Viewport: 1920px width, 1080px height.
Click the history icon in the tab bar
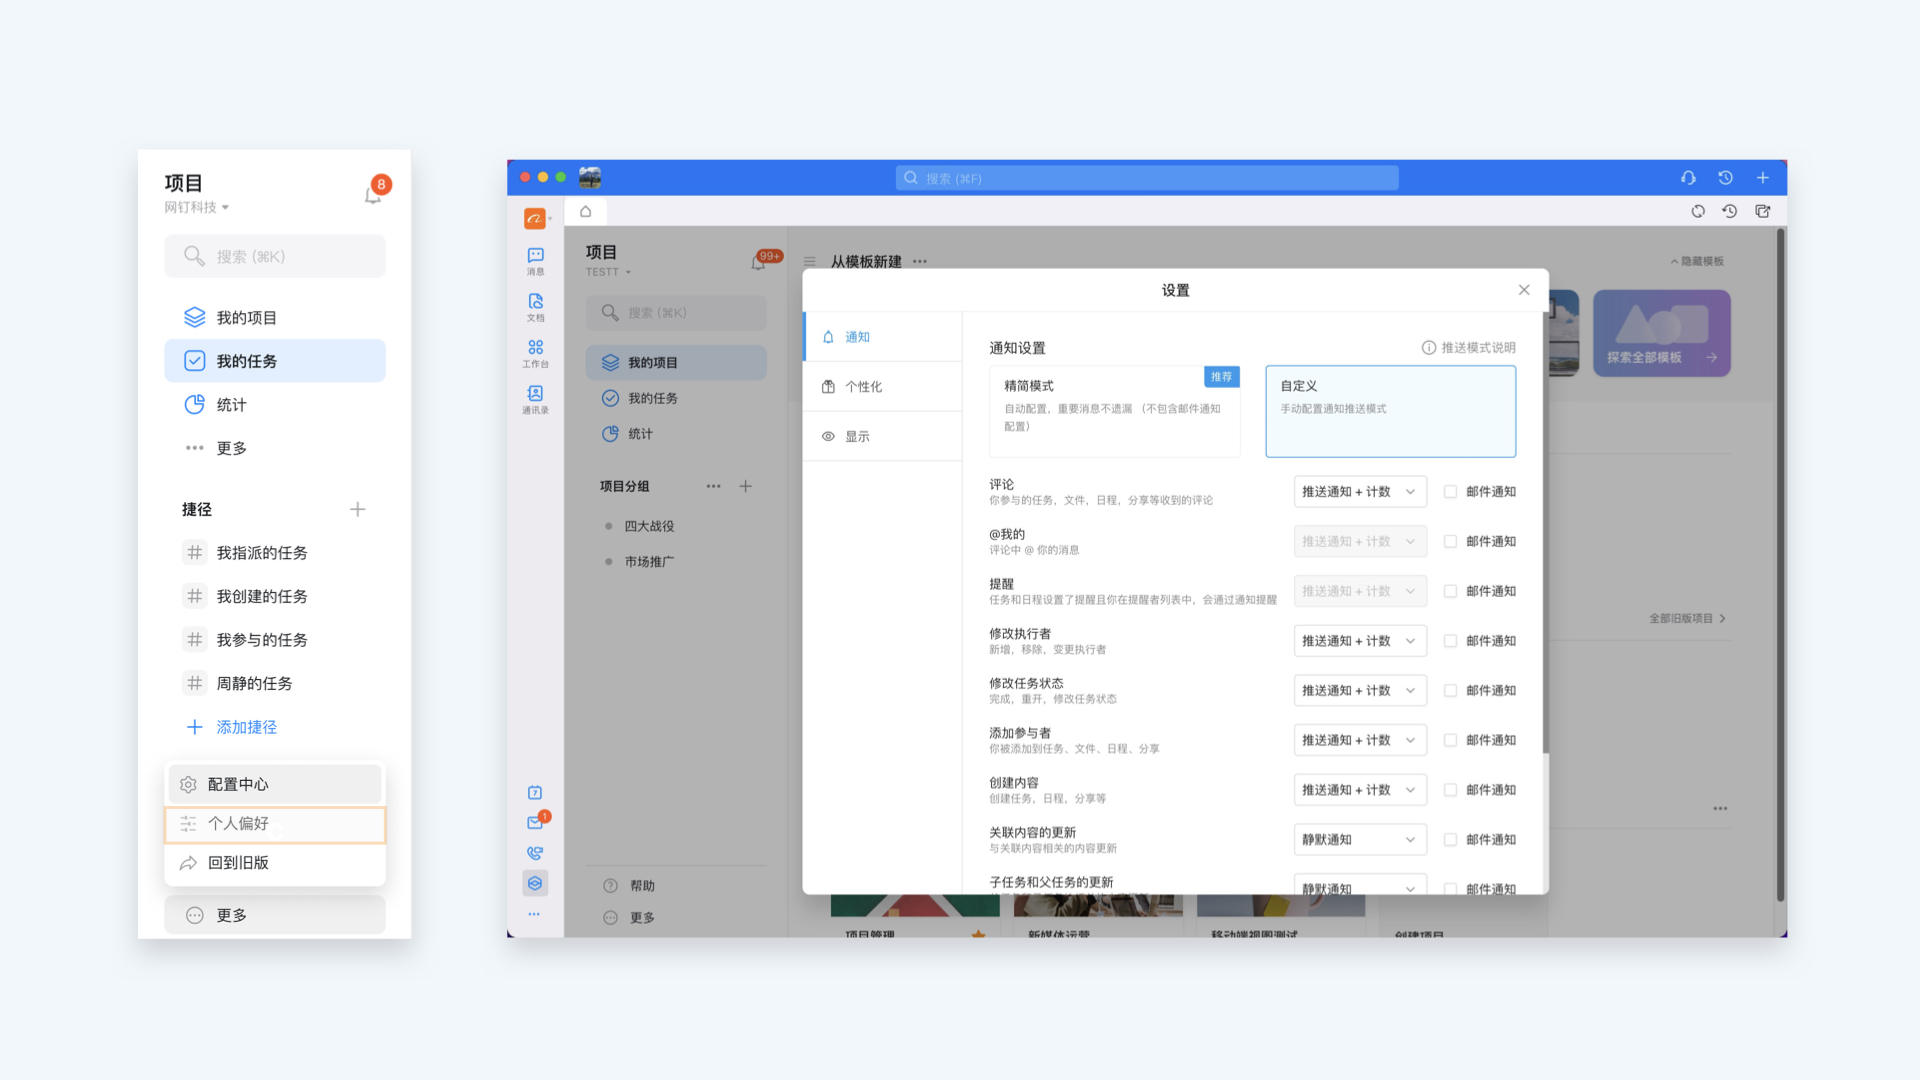[x=1730, y=211]
